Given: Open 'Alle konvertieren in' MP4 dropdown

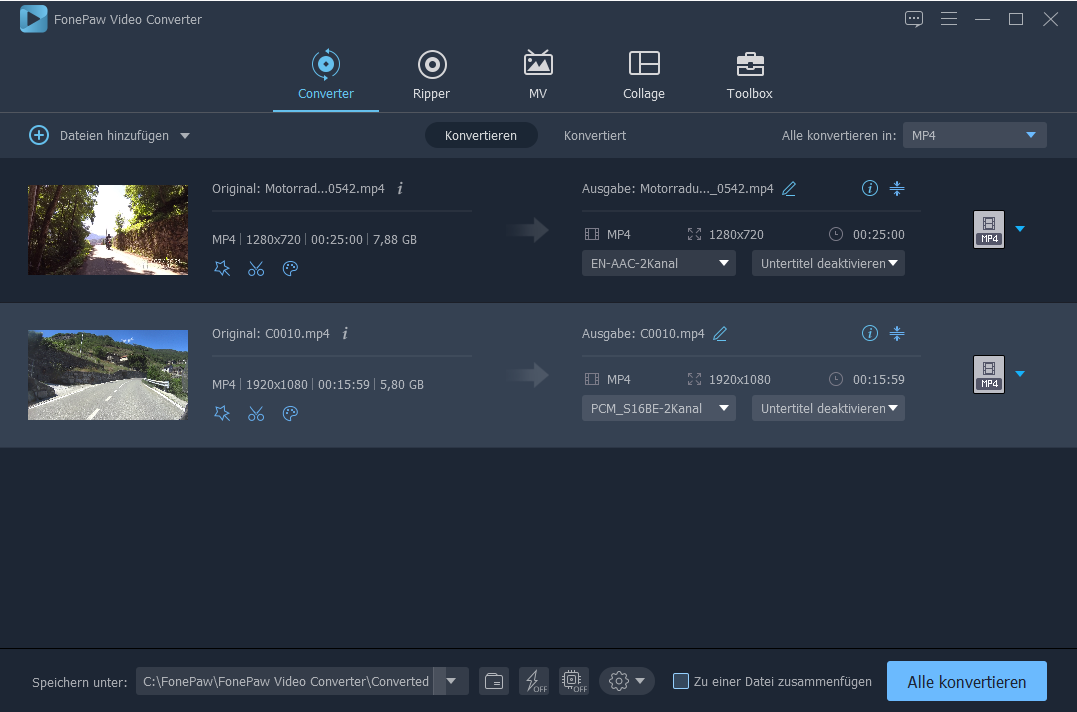Looking at the screenshot, I should coord(974,135).
